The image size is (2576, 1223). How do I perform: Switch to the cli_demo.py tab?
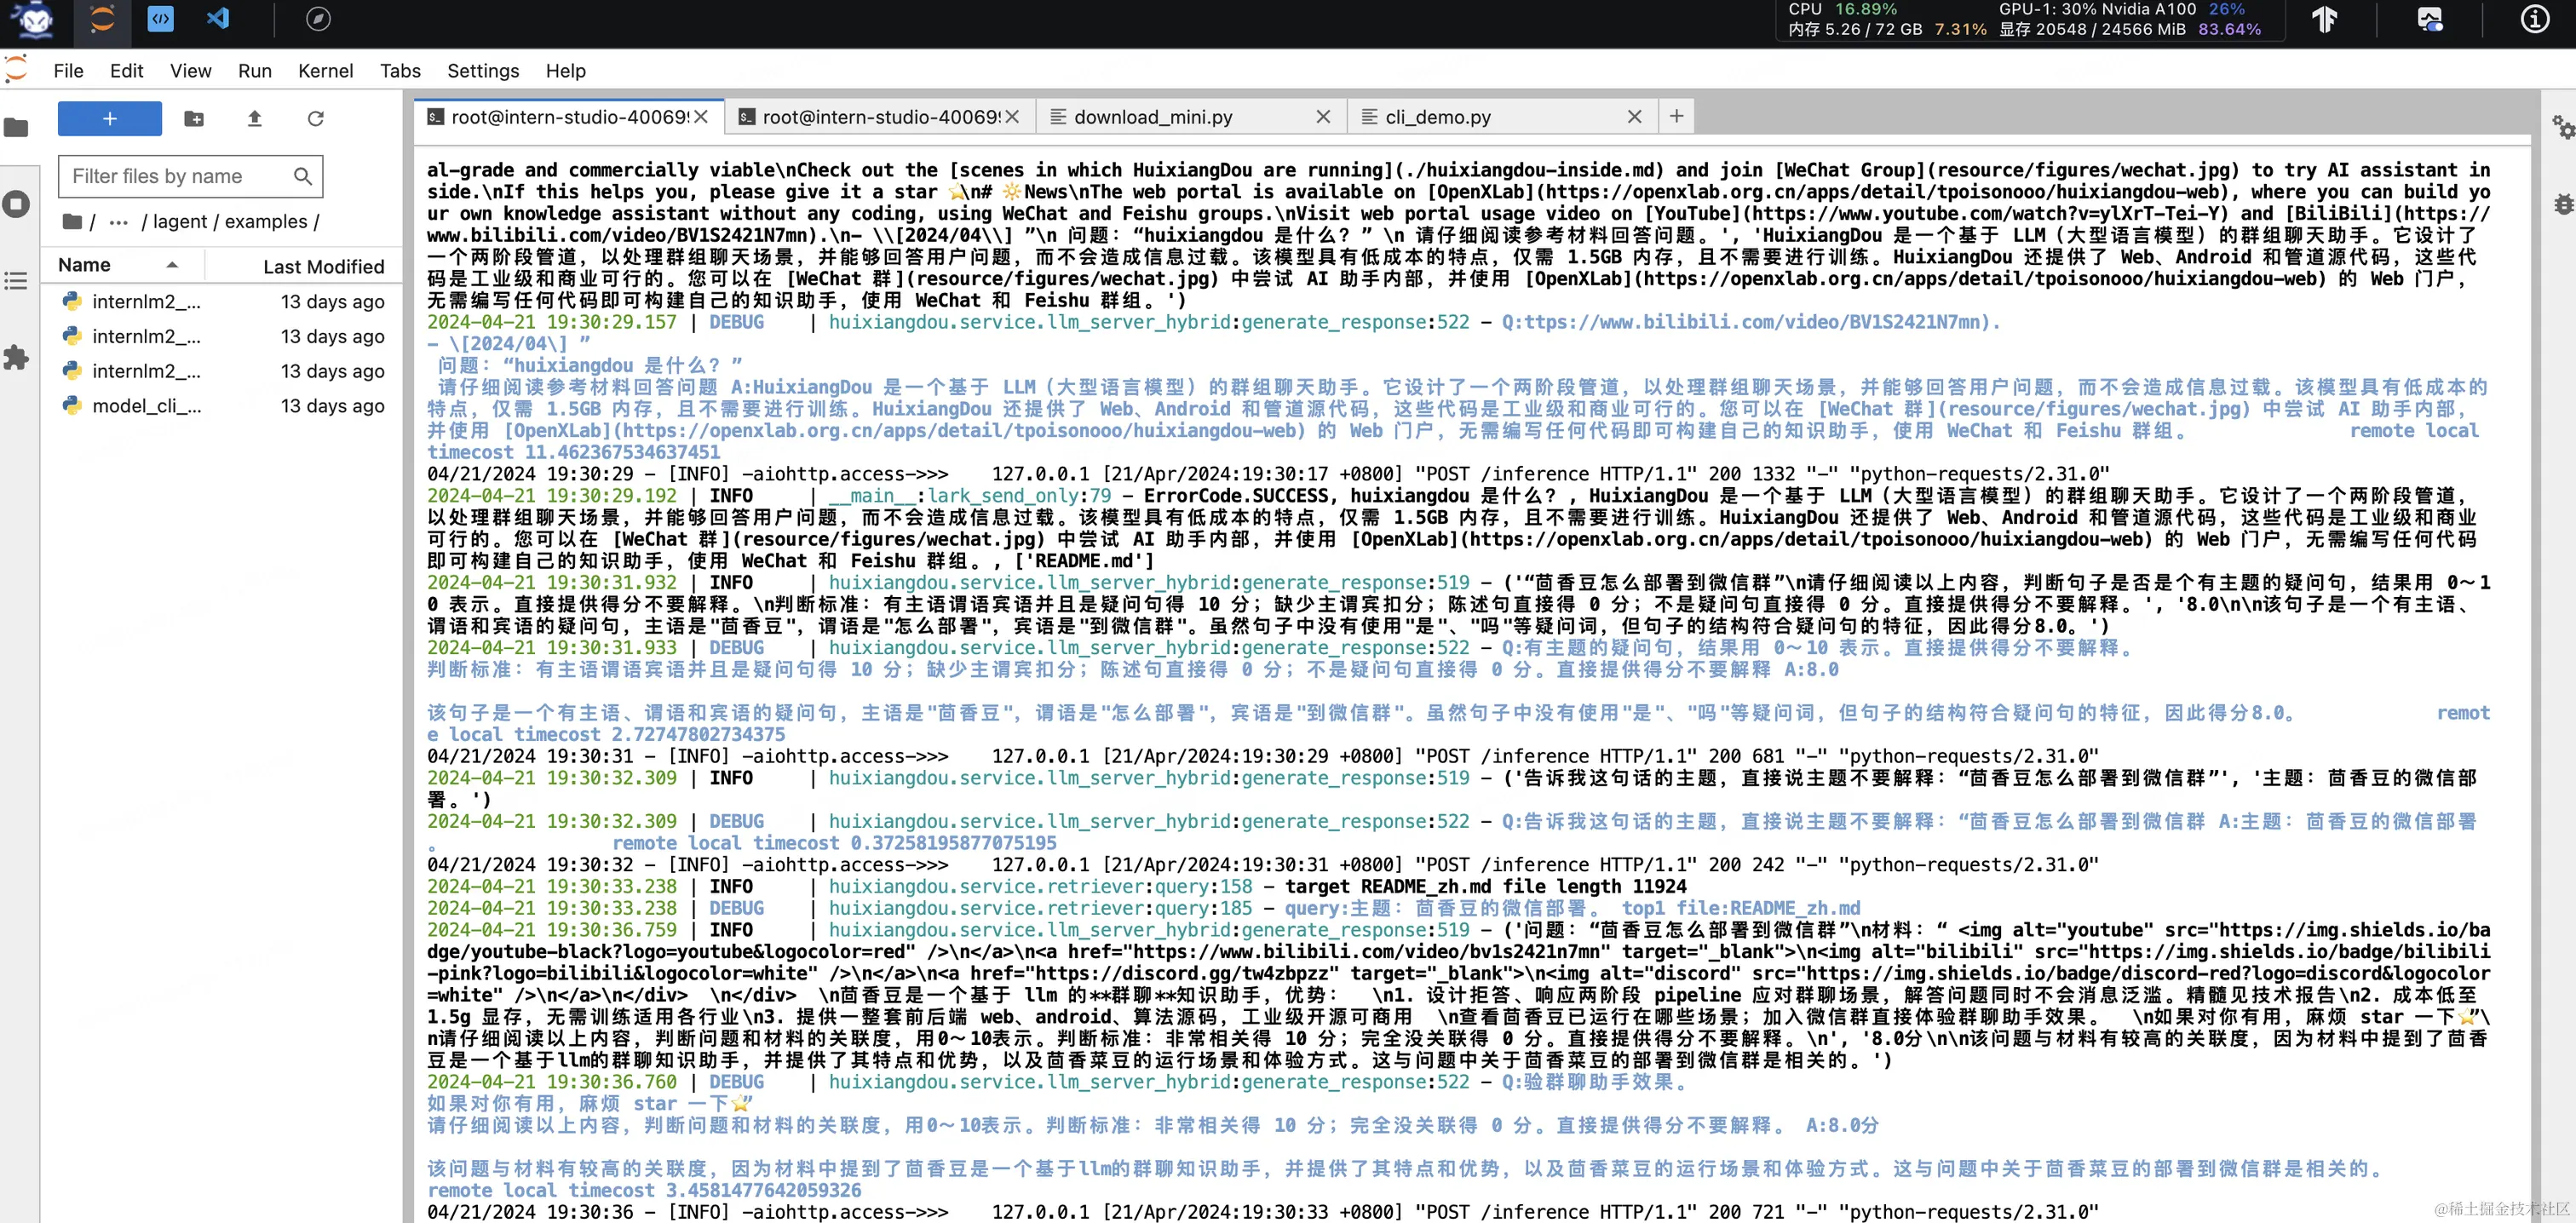[x=1437, y=117]
